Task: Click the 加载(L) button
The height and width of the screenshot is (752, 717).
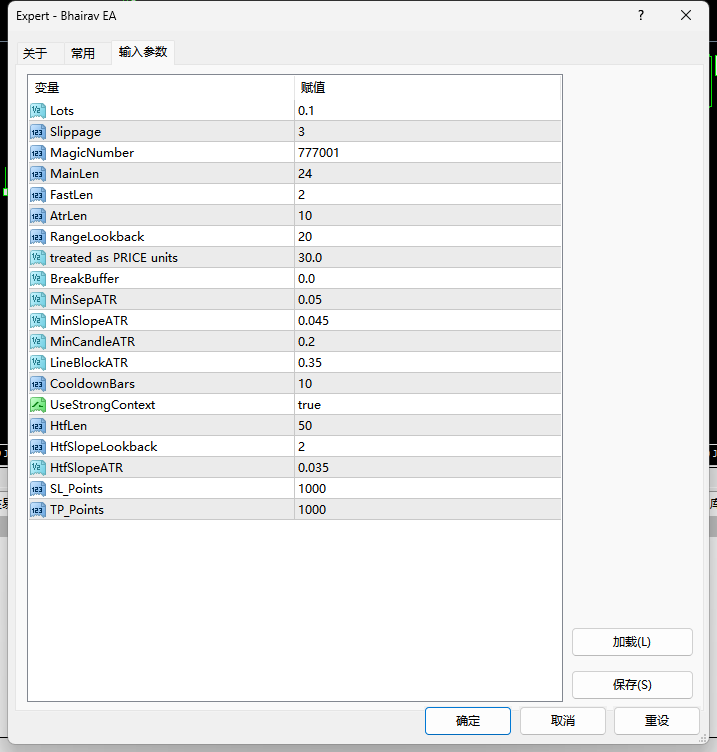Action: pyautogui.click(x=632, y=642)
